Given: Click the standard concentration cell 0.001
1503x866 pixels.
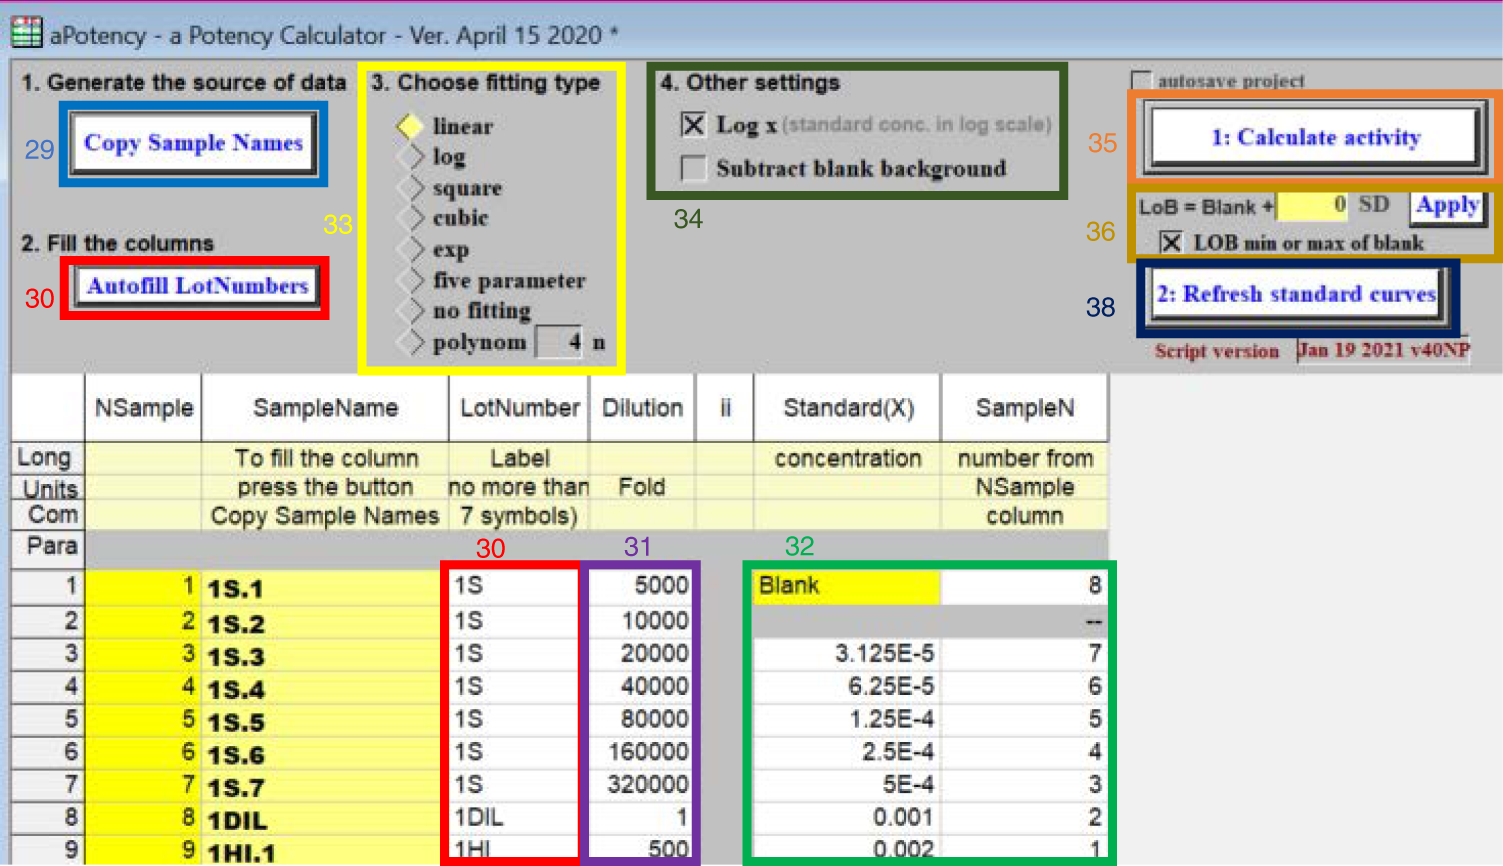Looking at the screenshot, I should tap(847, 818).
